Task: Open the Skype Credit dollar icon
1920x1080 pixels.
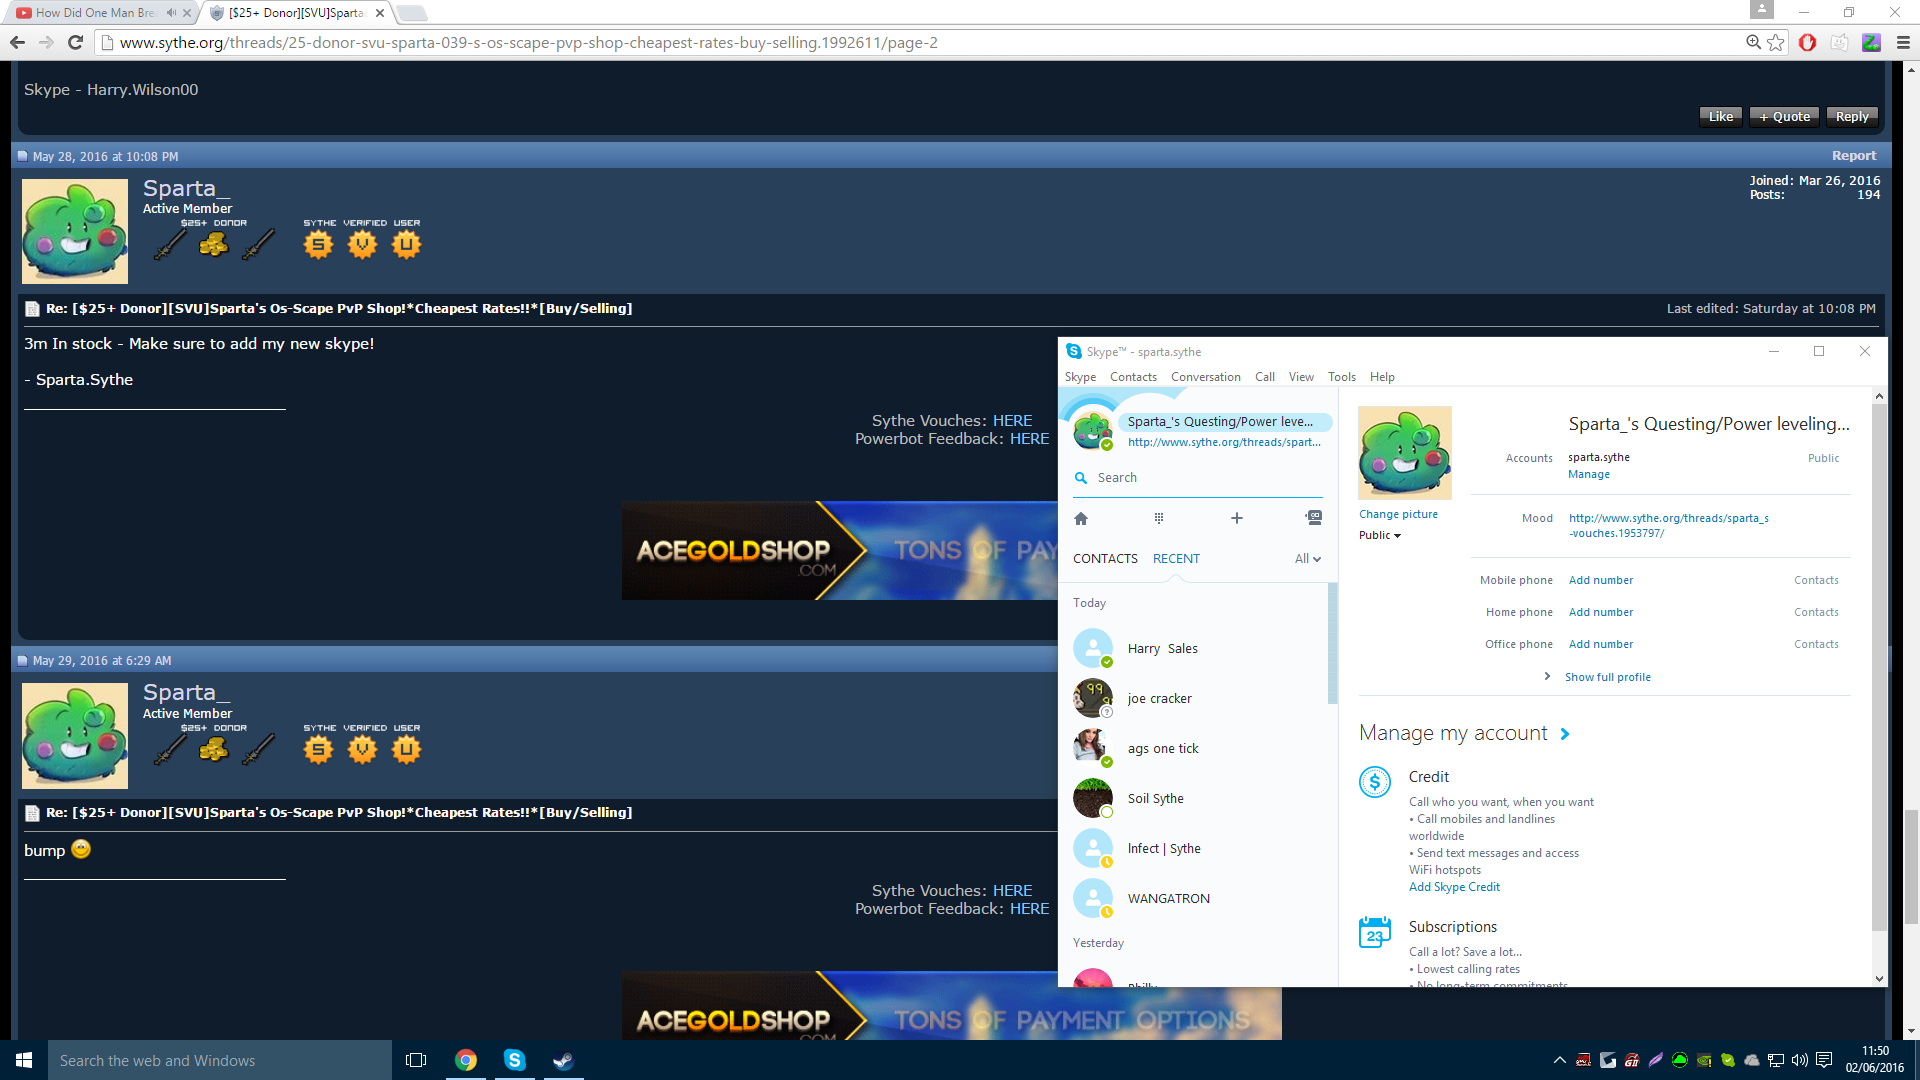Action: [x=1375, y=782]
